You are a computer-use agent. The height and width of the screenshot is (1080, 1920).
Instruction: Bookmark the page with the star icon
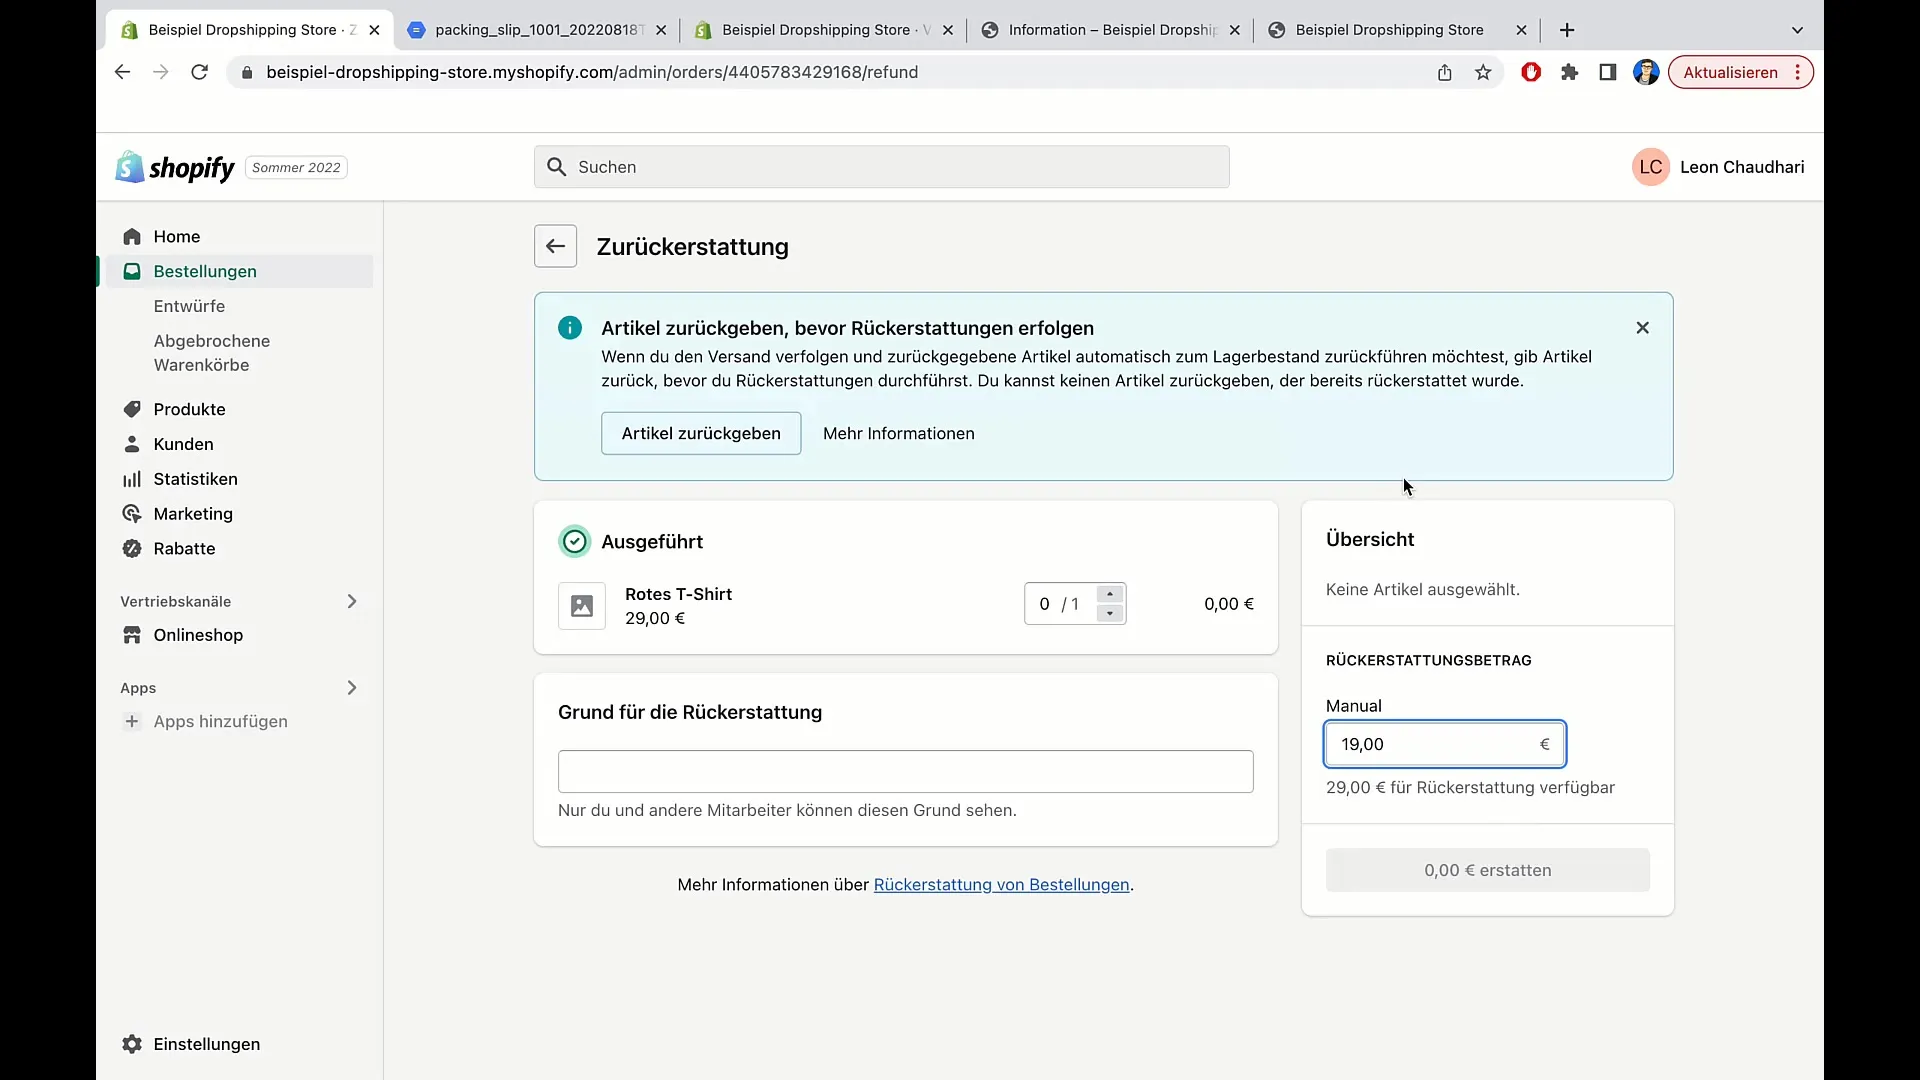1483,72
